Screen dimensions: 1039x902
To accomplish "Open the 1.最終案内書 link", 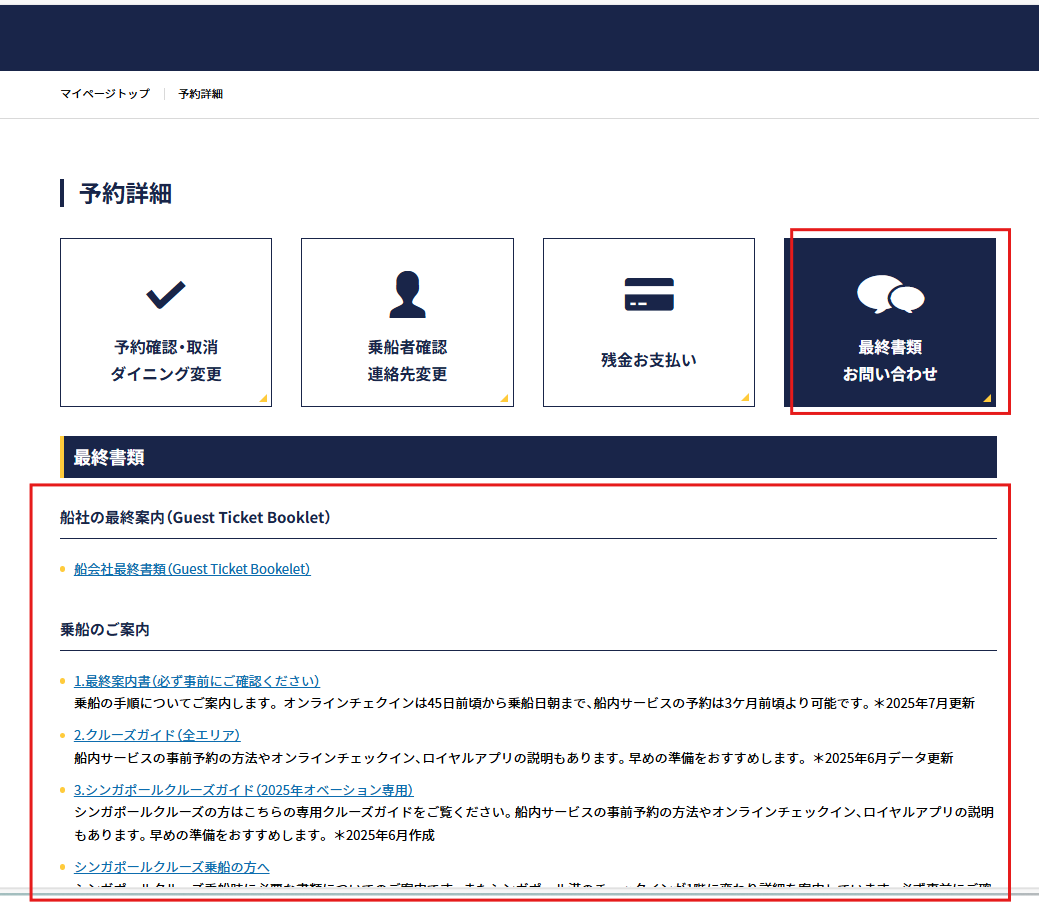I will (196, 681).
